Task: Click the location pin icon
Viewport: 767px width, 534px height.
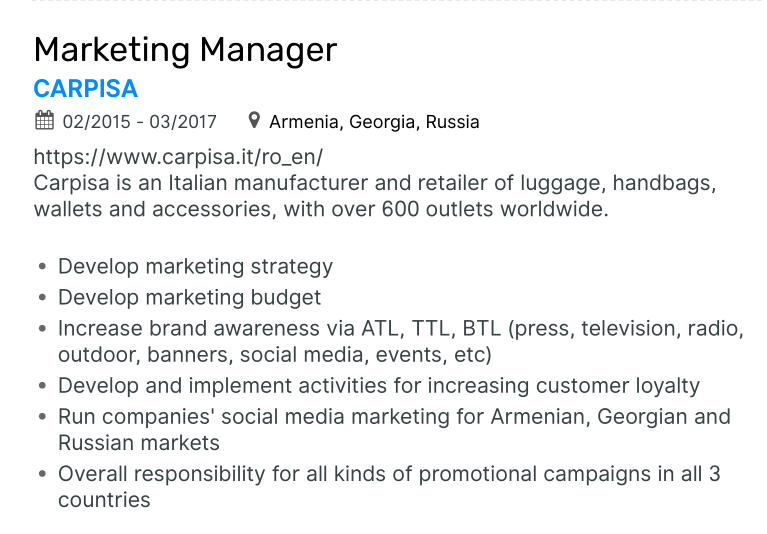Action: 255,122
